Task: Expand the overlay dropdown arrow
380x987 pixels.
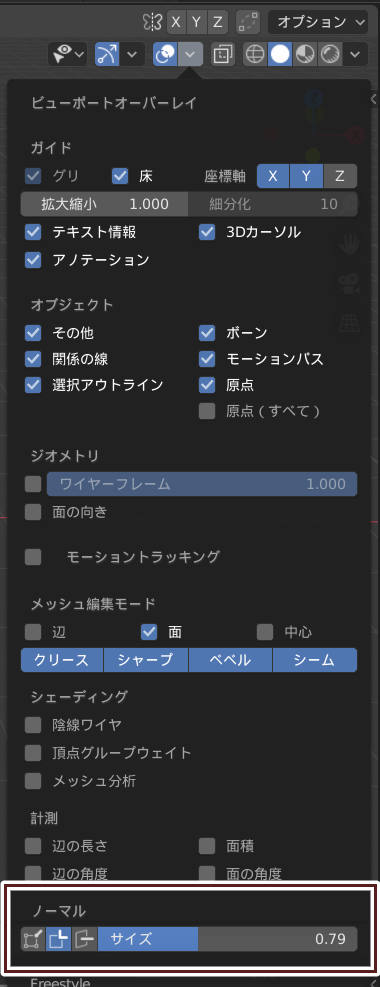Action: 190,55
